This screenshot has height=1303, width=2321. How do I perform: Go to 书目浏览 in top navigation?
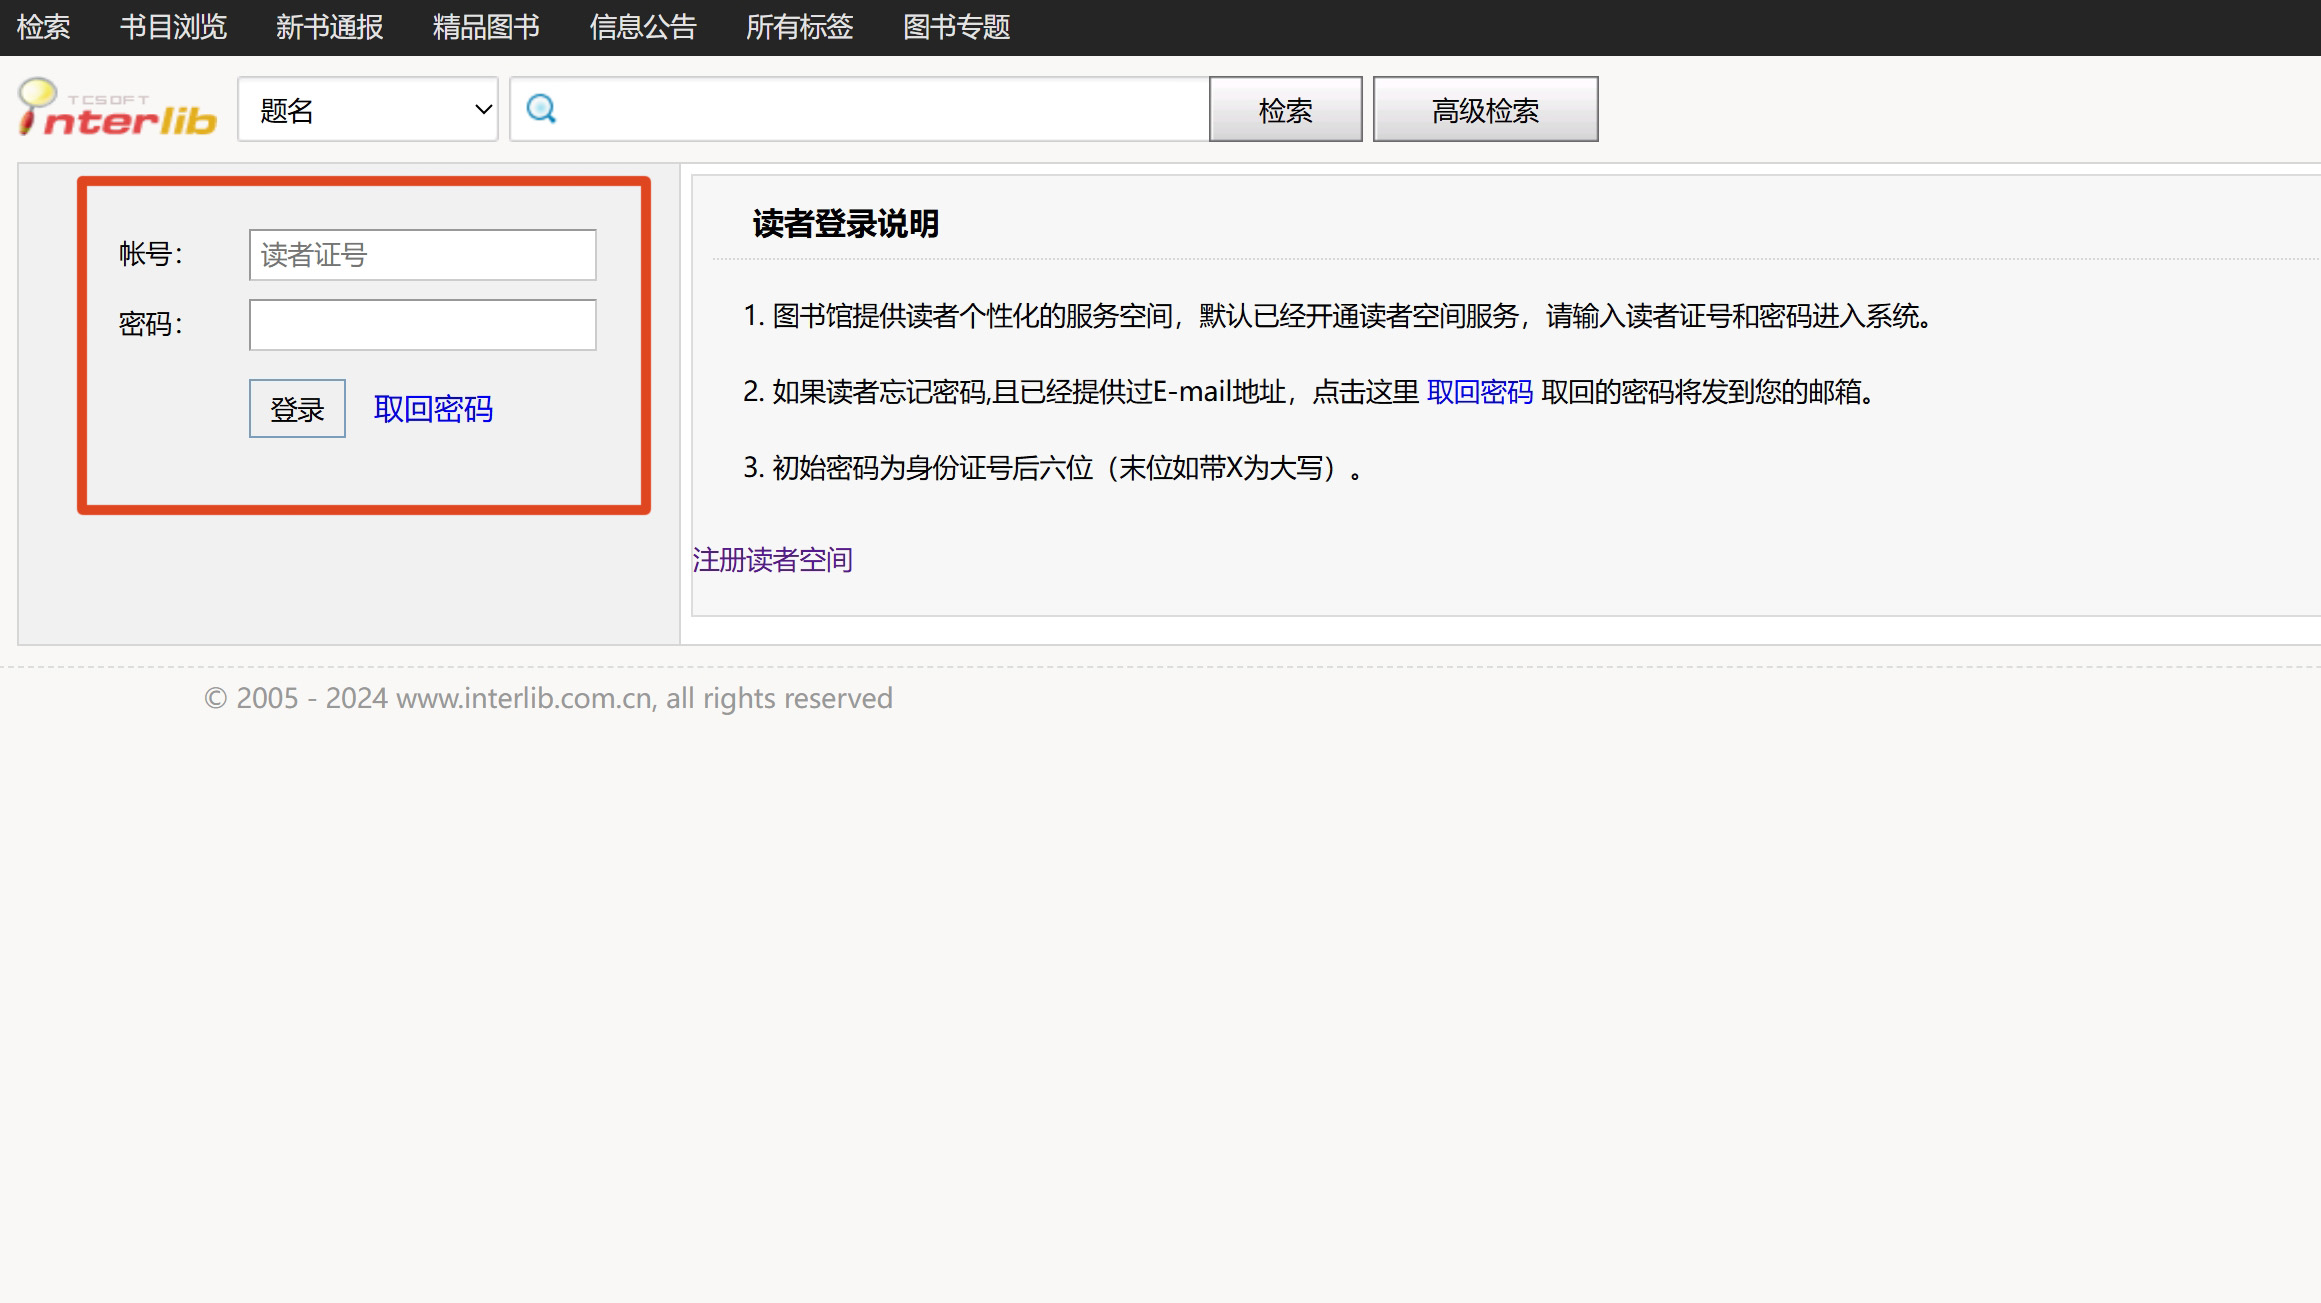(174, 27)
